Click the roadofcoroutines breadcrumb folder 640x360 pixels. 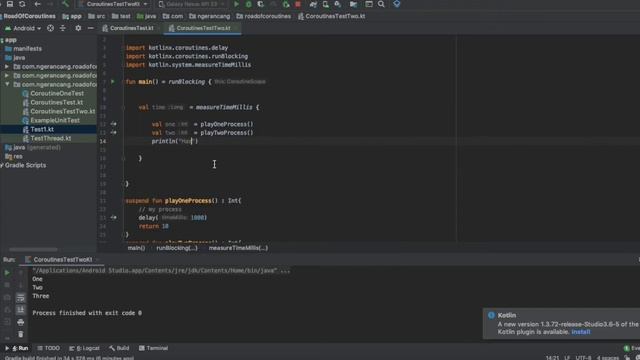coord(264,16)
